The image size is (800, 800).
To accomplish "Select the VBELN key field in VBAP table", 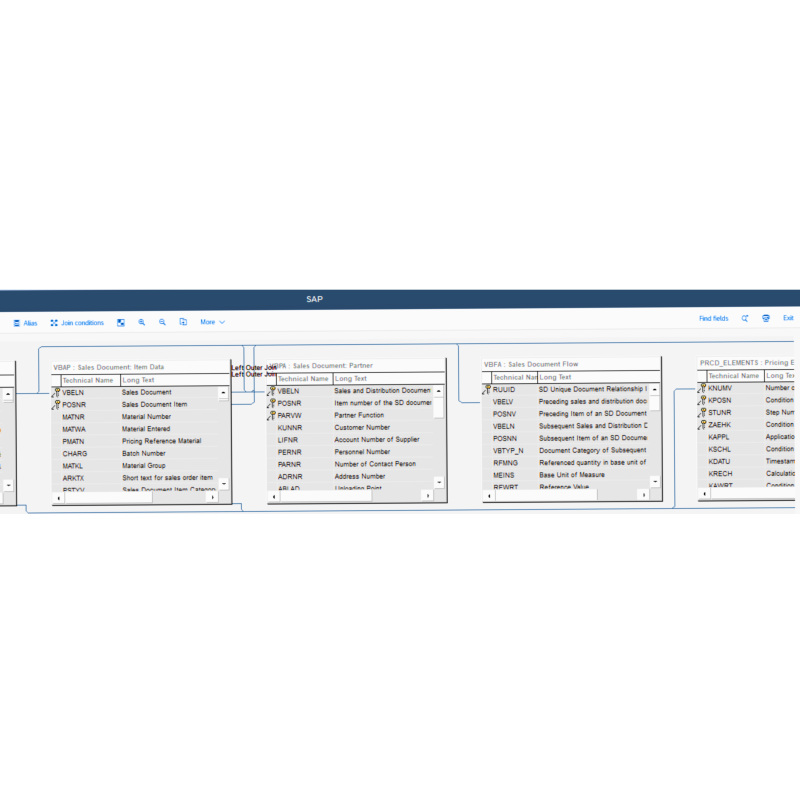I will click(74, 393).
